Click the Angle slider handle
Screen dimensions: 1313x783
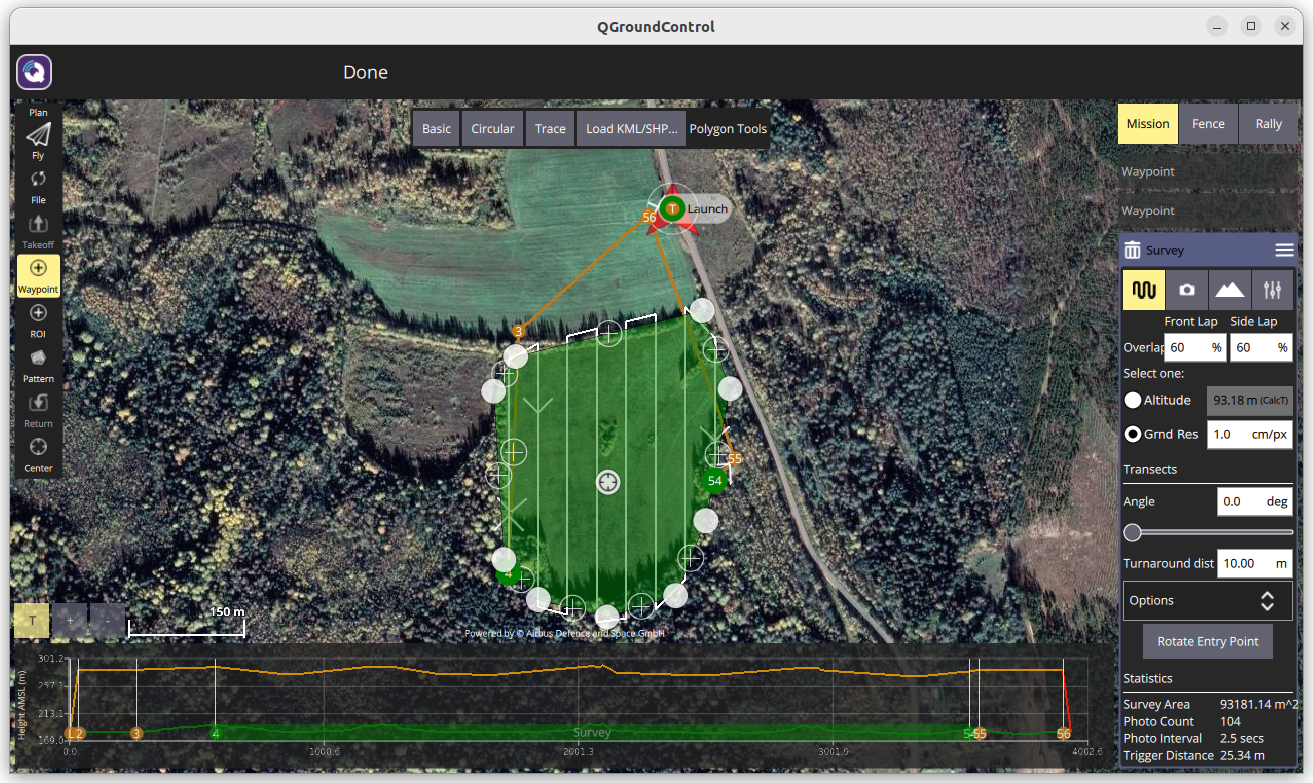(1132, 532)
